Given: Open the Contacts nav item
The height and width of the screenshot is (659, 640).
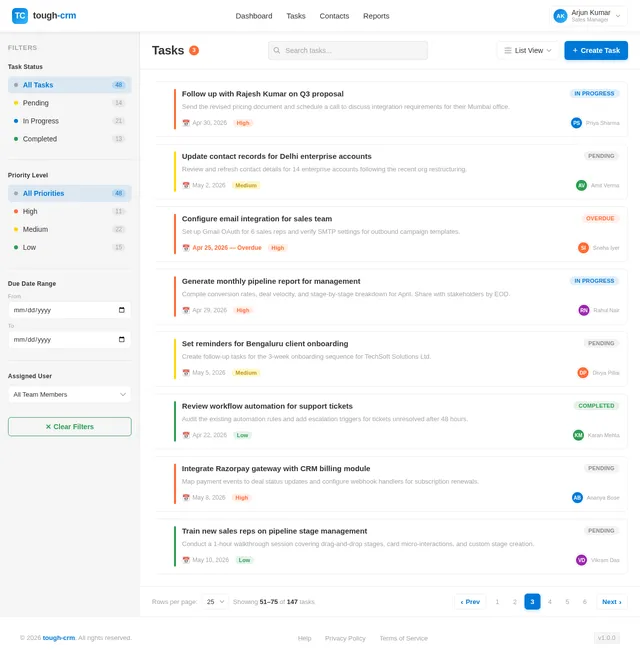Looking at the screenshot, I should tap(334, 16).
